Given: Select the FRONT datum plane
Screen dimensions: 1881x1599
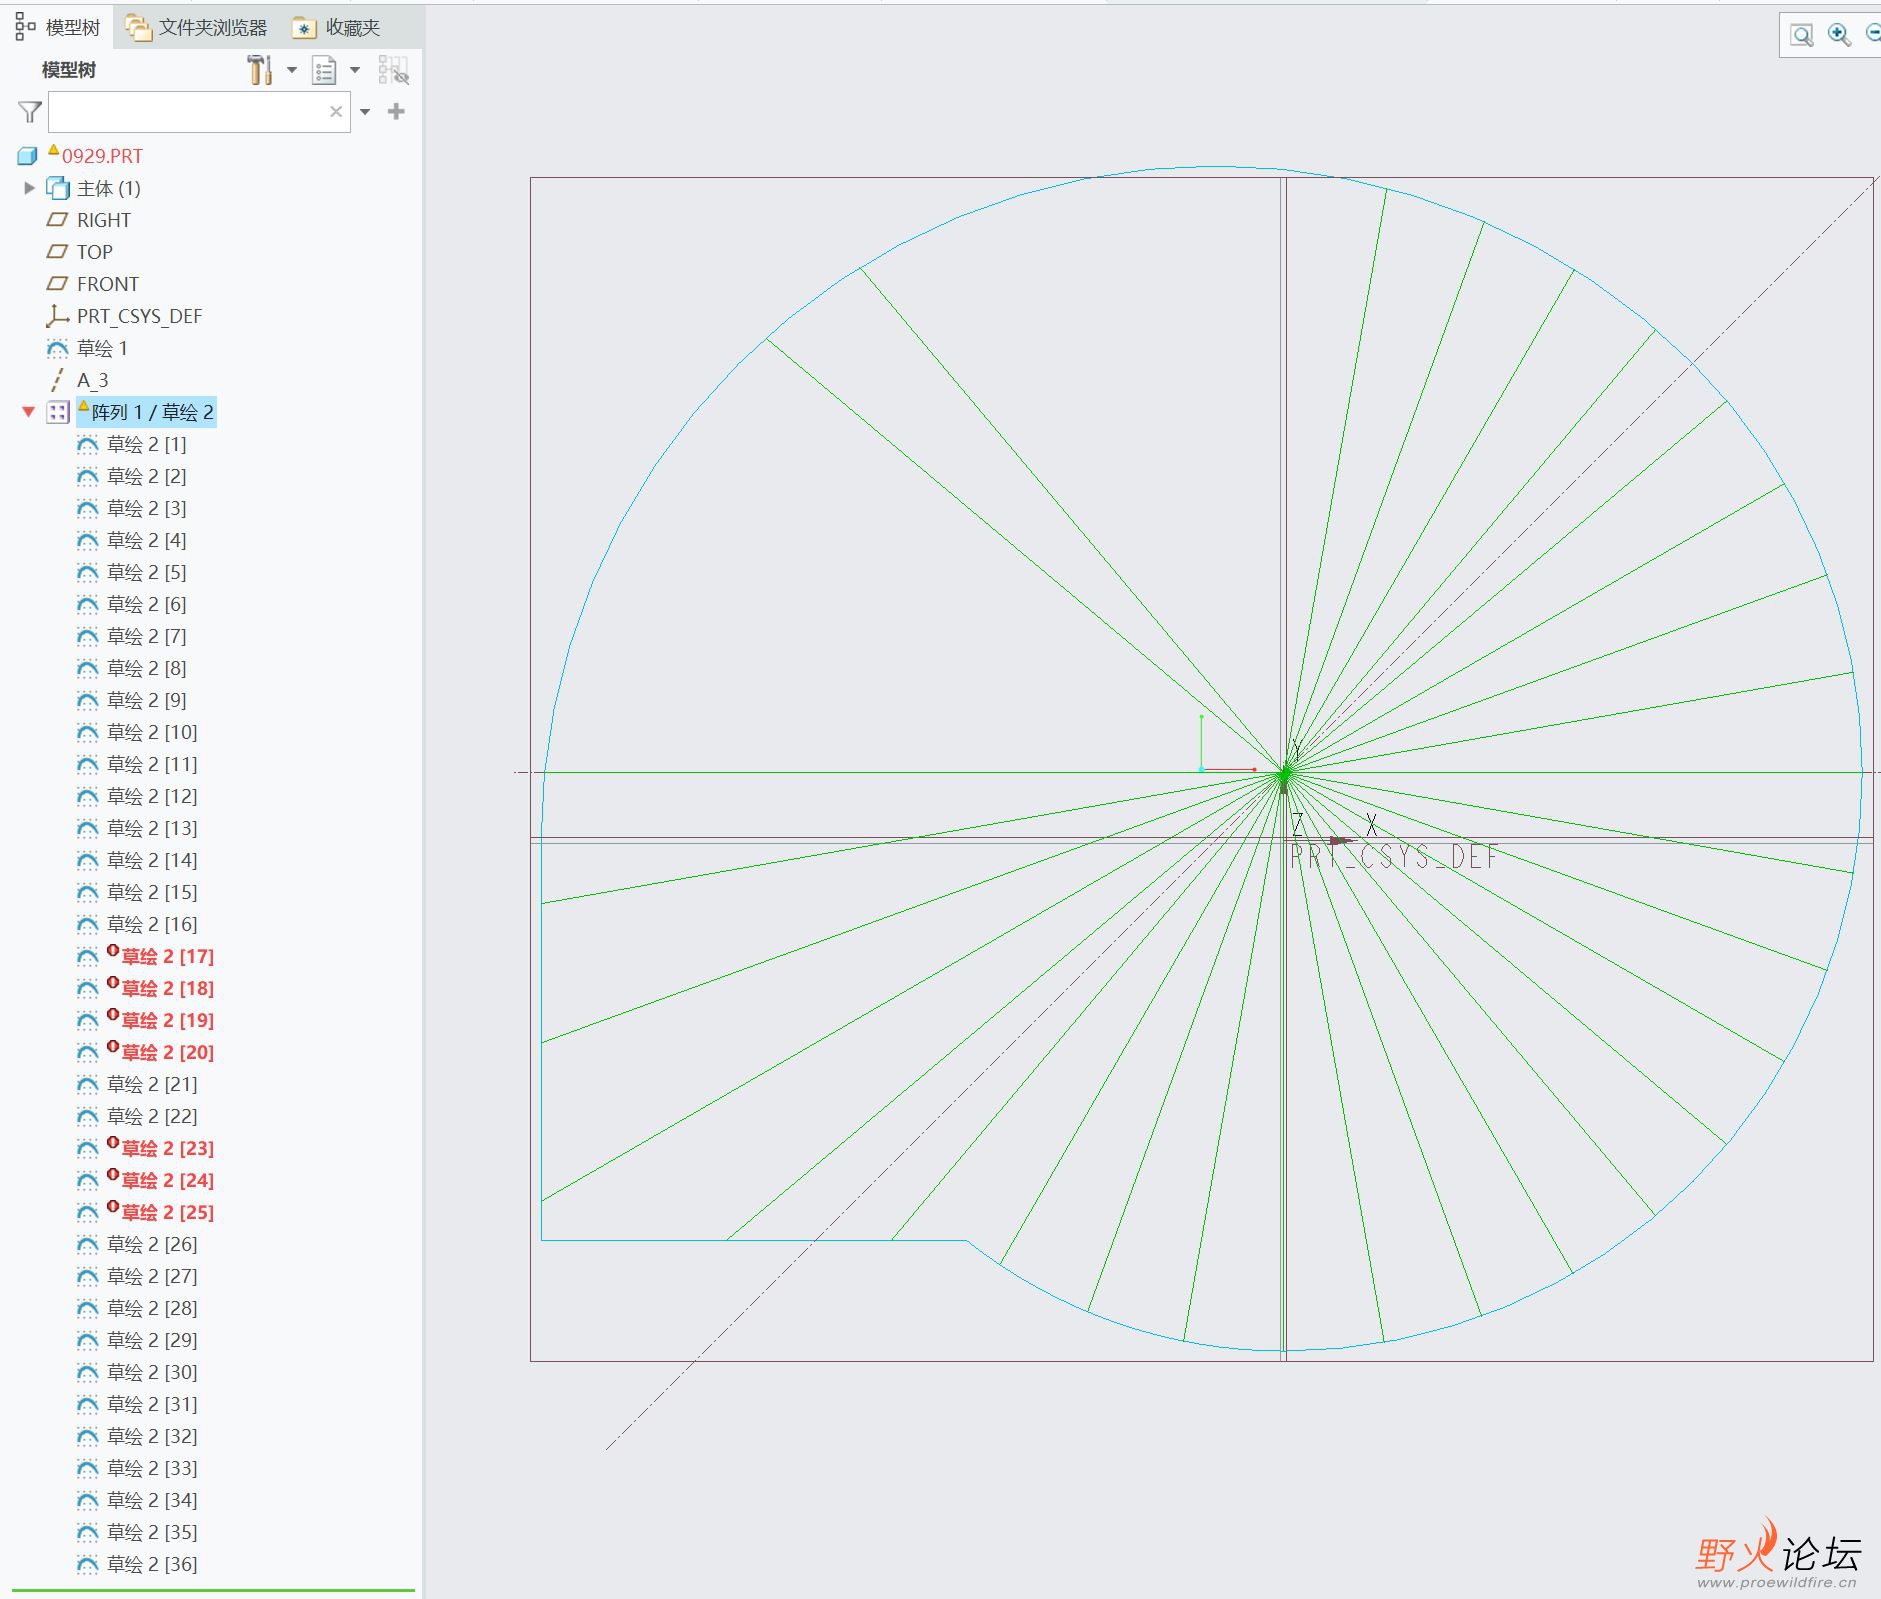Looking at the screenshot, I should (x=107, y=284).
